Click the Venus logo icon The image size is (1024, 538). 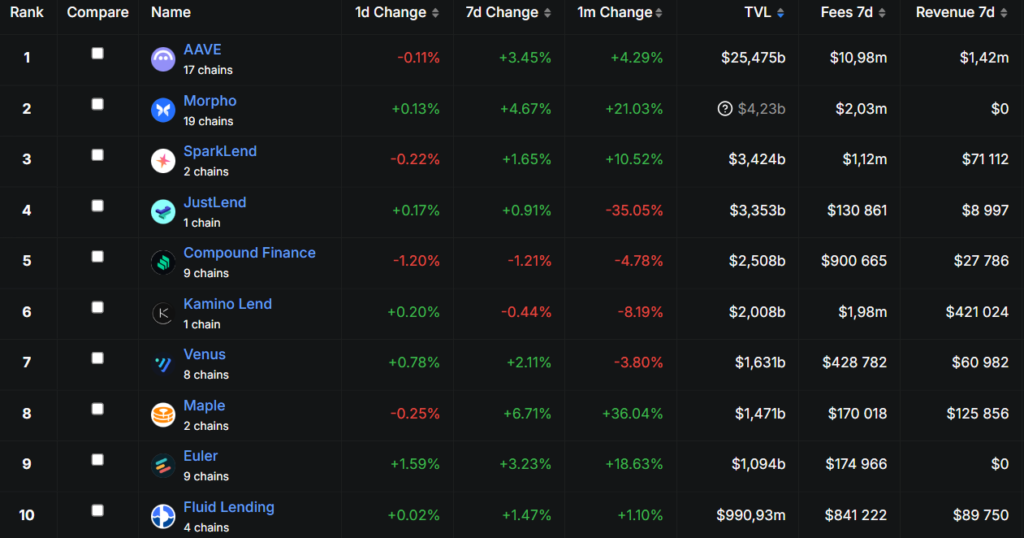tap(163, 364)
